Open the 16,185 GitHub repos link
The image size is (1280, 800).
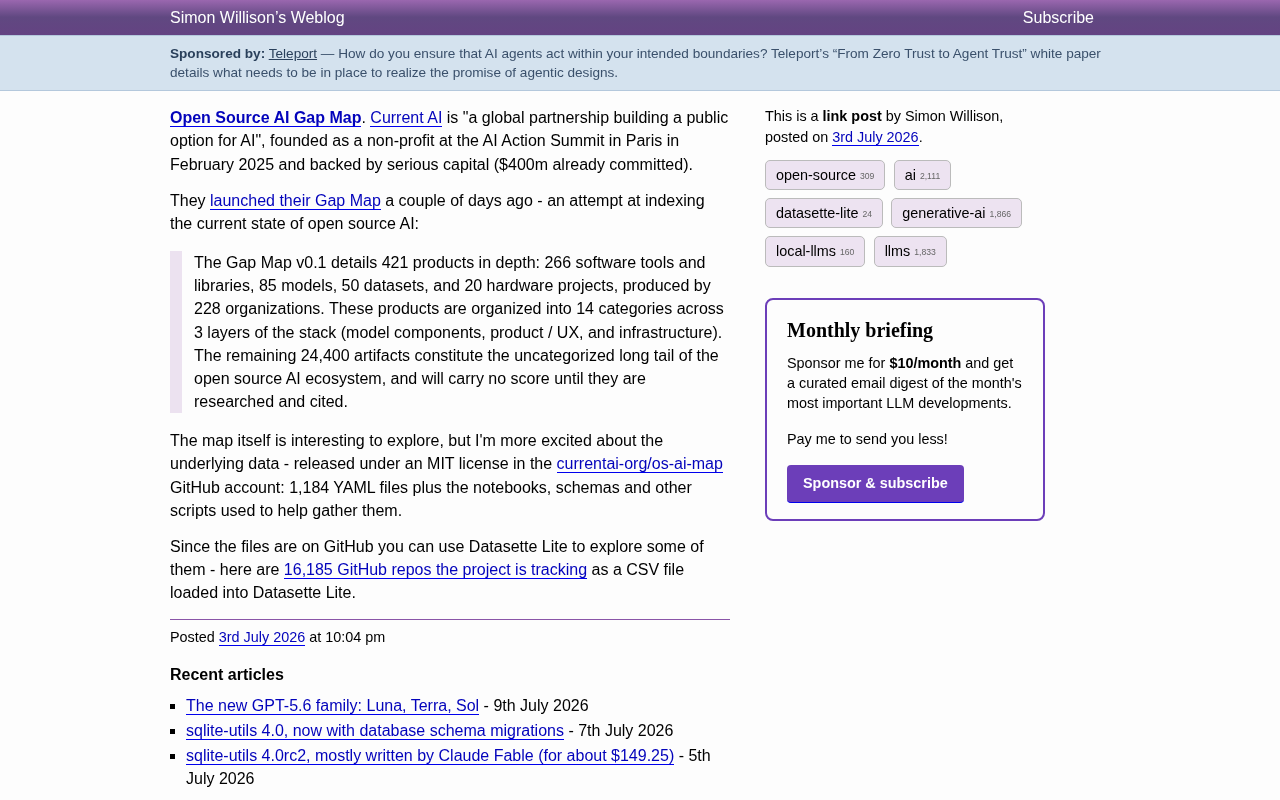435,570
